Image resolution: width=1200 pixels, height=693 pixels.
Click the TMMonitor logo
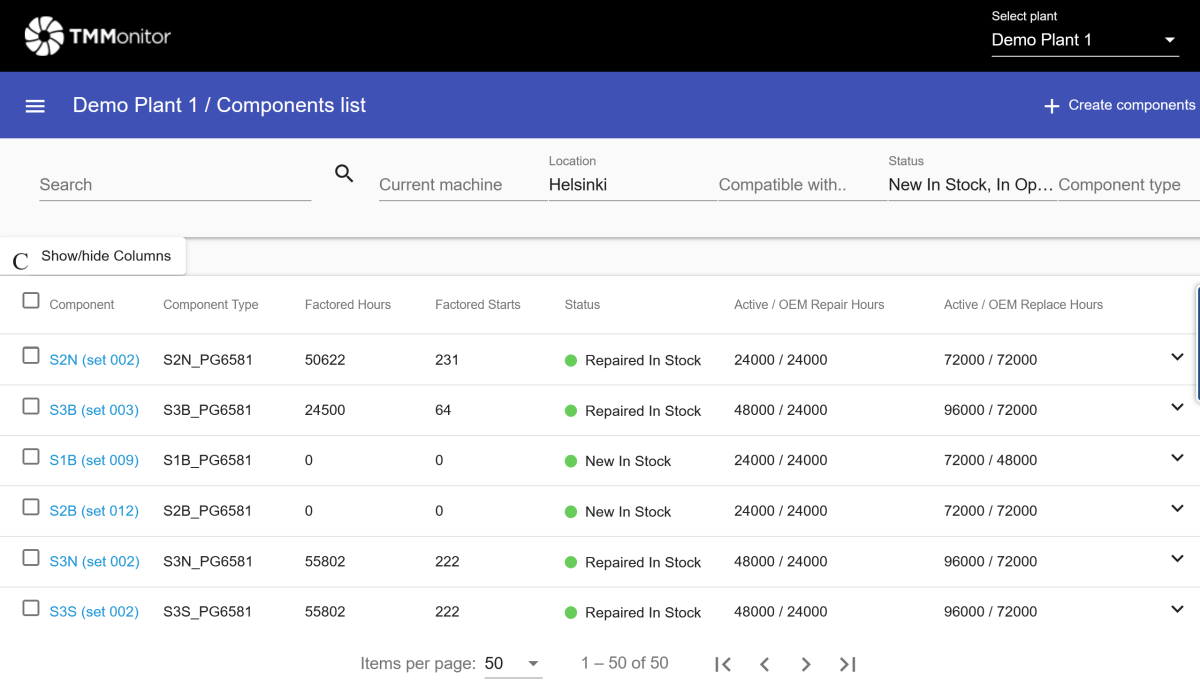pos(97,37)
